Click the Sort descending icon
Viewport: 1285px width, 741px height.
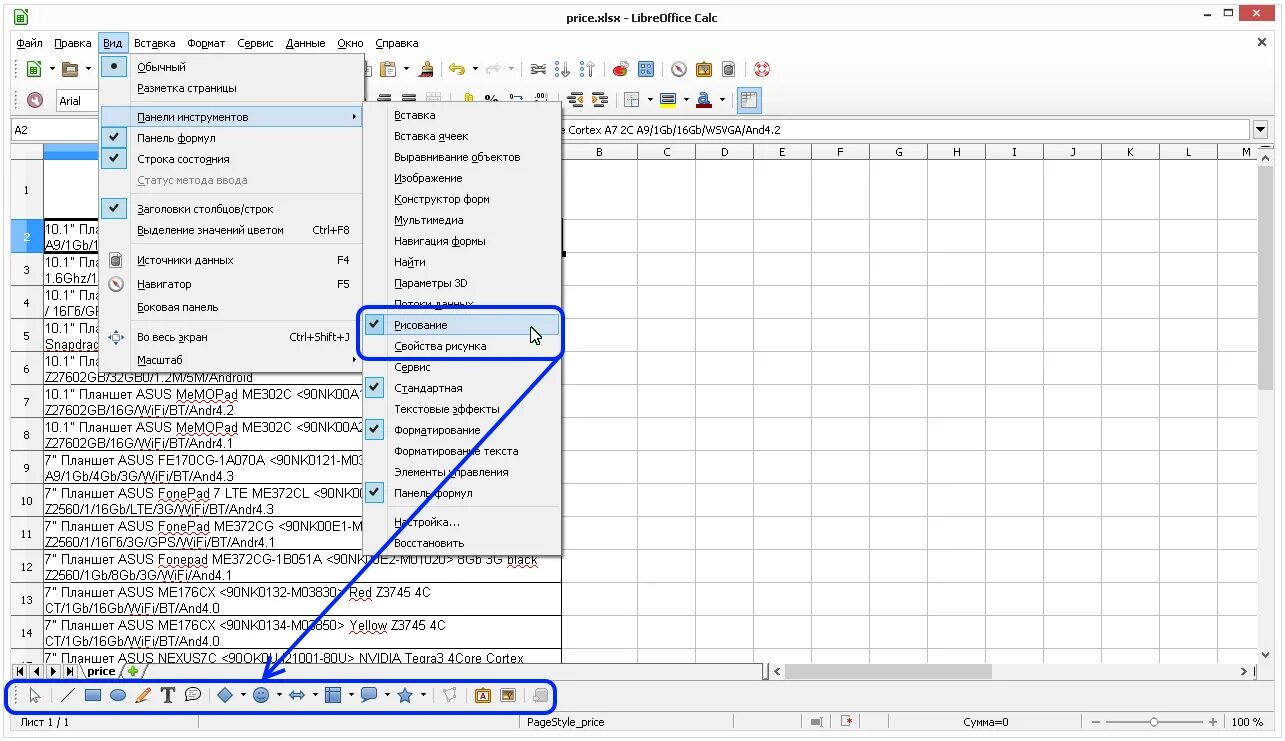(588, 69)
